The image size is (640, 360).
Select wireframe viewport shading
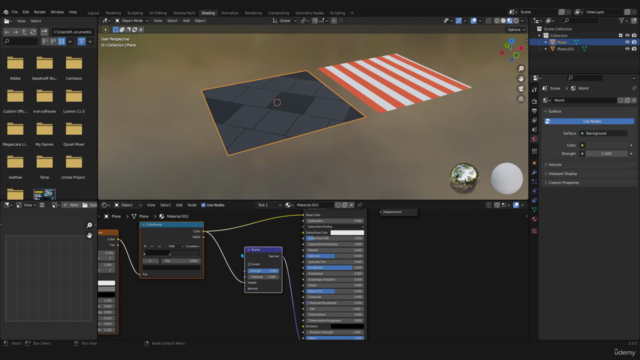[x=497, y=20]
